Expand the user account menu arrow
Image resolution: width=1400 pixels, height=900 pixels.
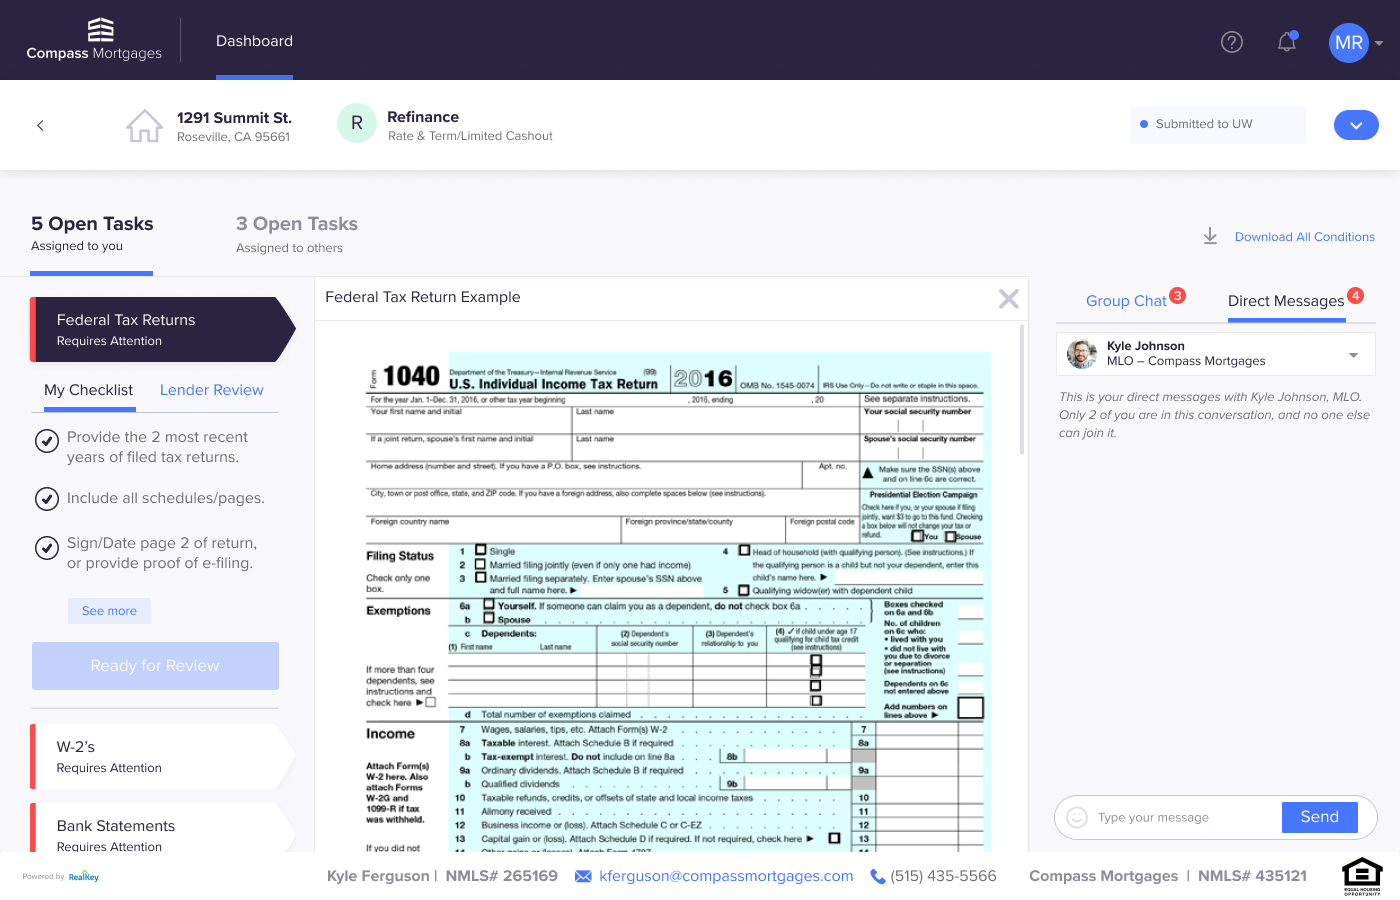[1379, 43]
